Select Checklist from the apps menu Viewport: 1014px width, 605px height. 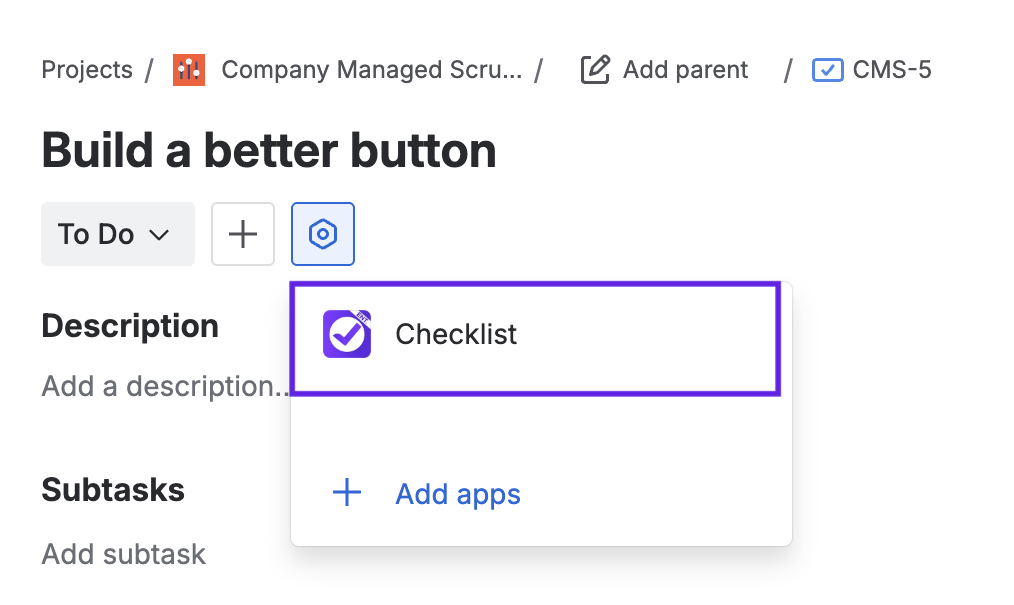pos(456,334)
